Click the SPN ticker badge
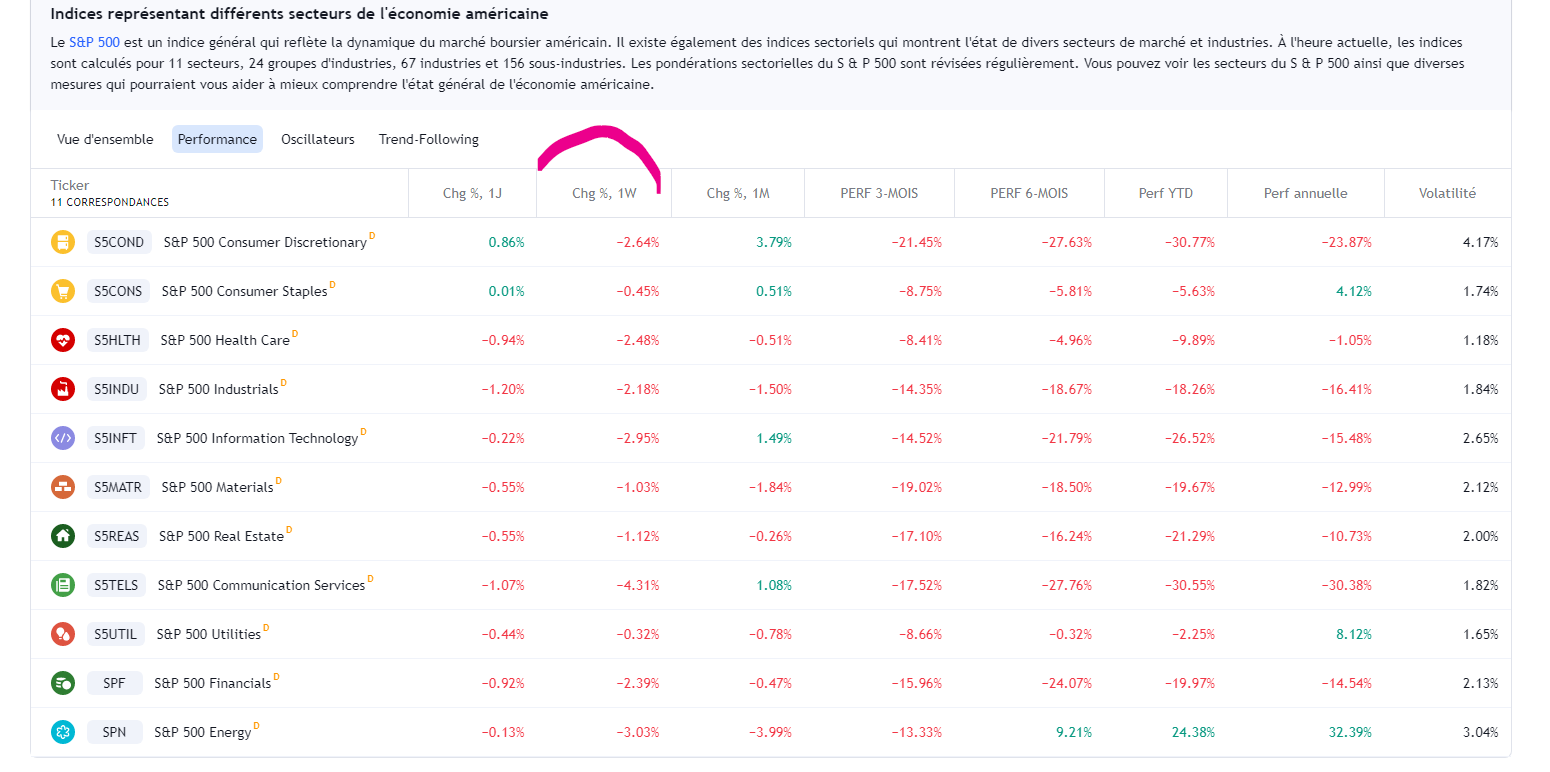The height and width of the screenshot is (772, 1550). (x=114, y=732)
